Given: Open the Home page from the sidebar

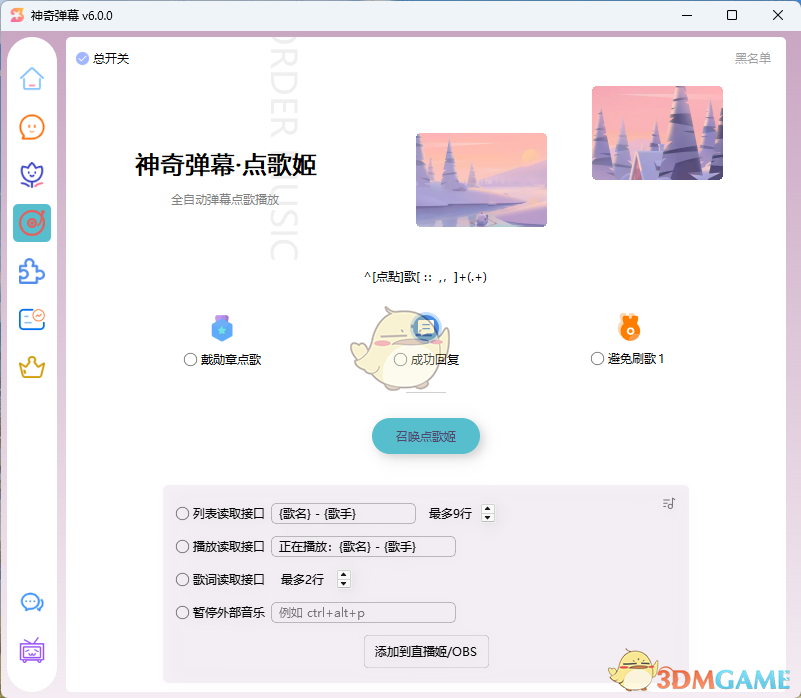Looking at the screenshot, I should coord(31,78).
